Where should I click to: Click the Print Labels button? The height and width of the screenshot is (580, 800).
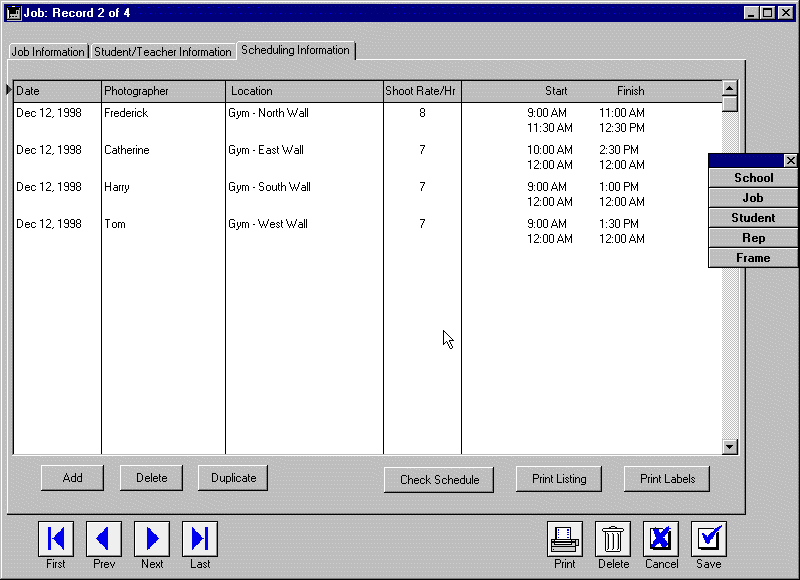[667, 479]
